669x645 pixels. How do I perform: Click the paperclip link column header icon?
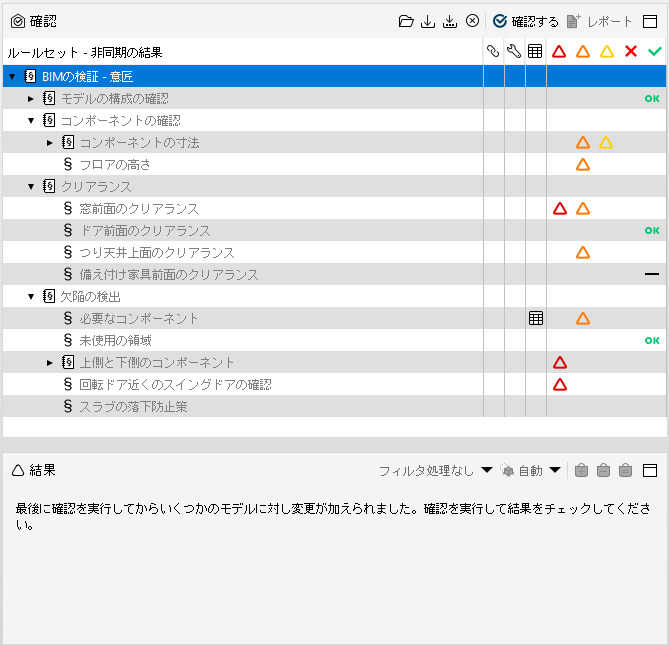(x=493, y=52)
